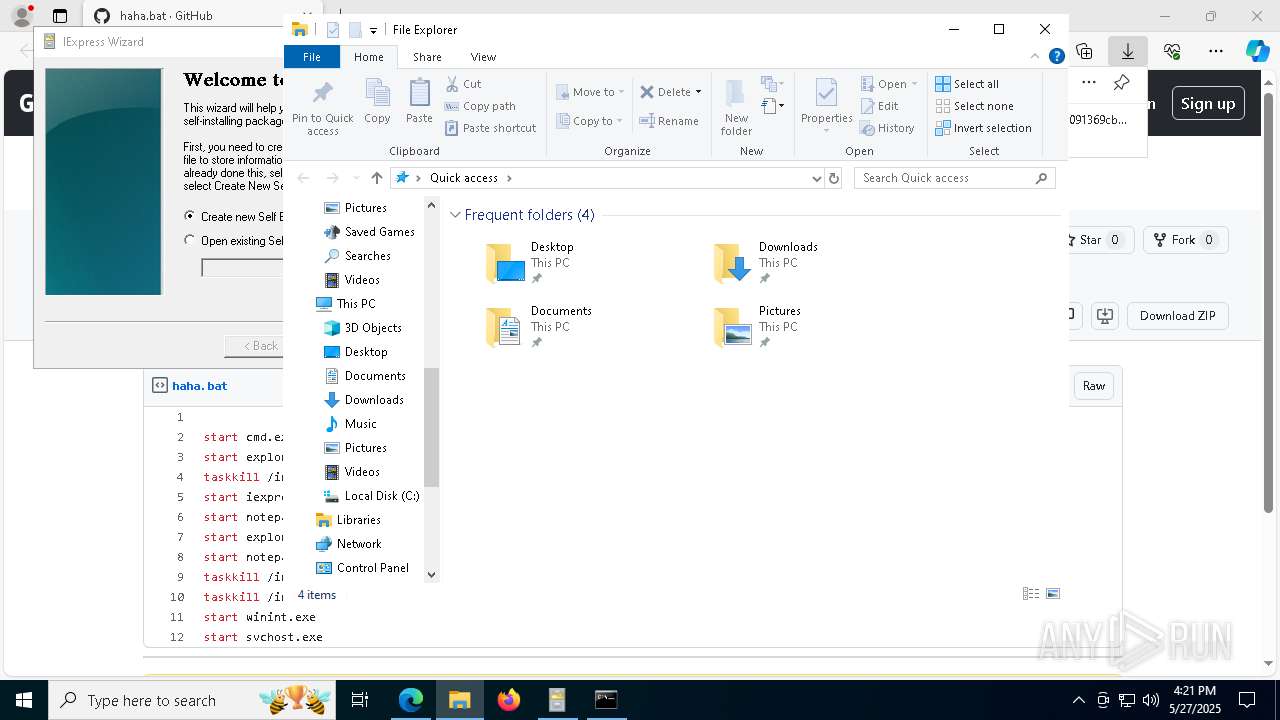Open Firefox from taskbar
1280x720 pixels.
pyautogui.click(x=509, y=700)
